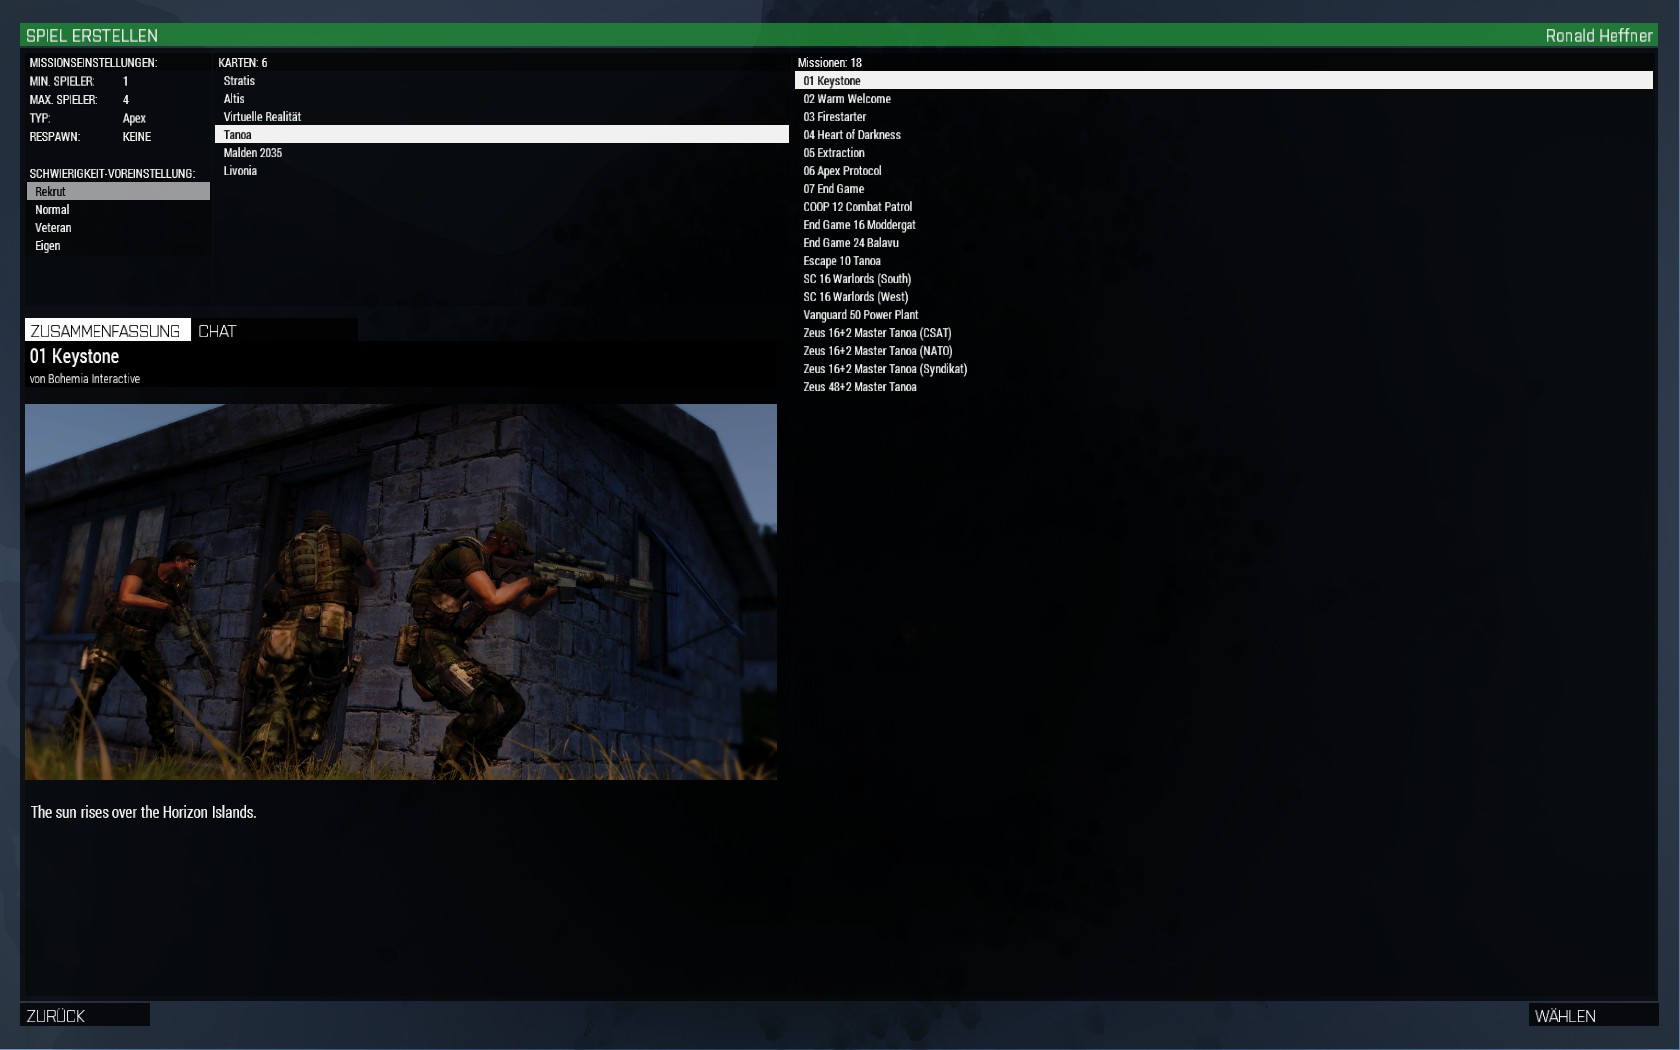Select the Stratis map

(501, 81)
